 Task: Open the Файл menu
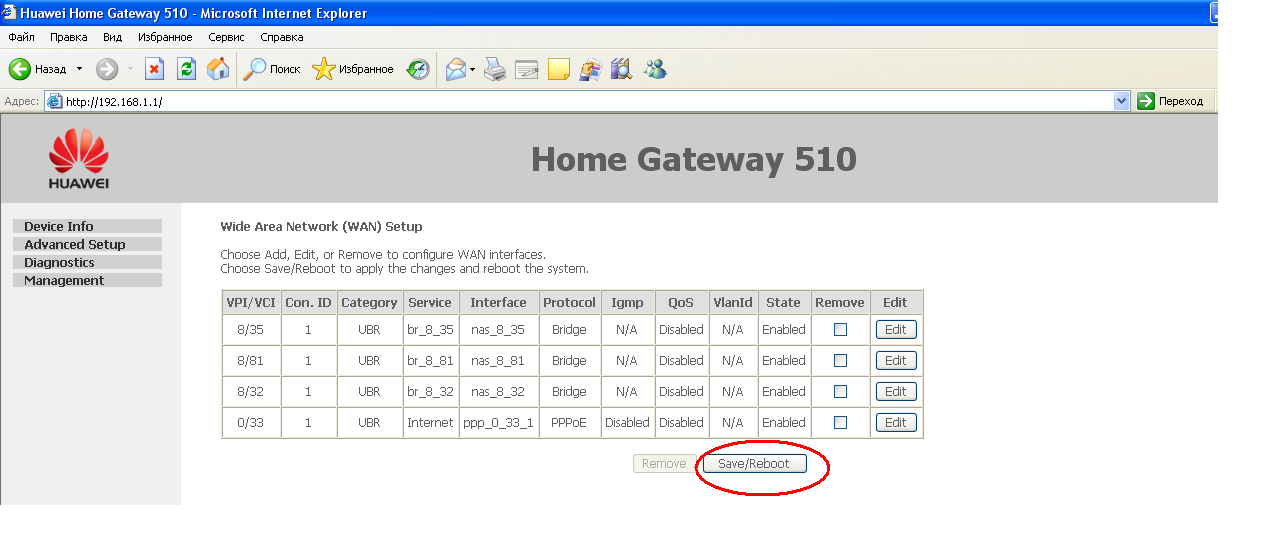click(21, 37)
